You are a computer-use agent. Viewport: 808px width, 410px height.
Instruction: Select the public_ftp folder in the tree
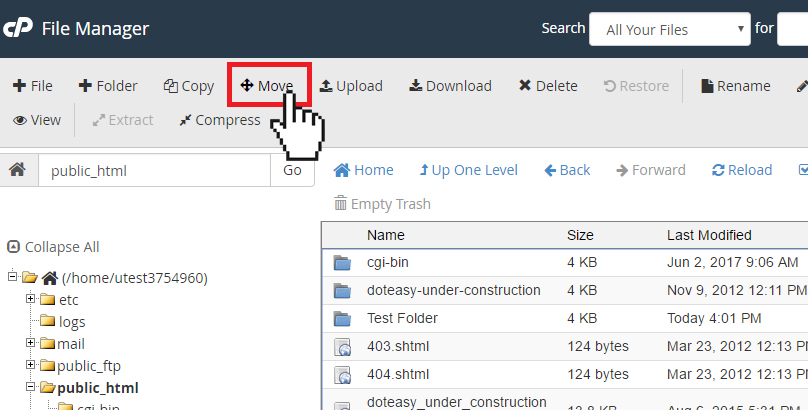coord(89,366)
